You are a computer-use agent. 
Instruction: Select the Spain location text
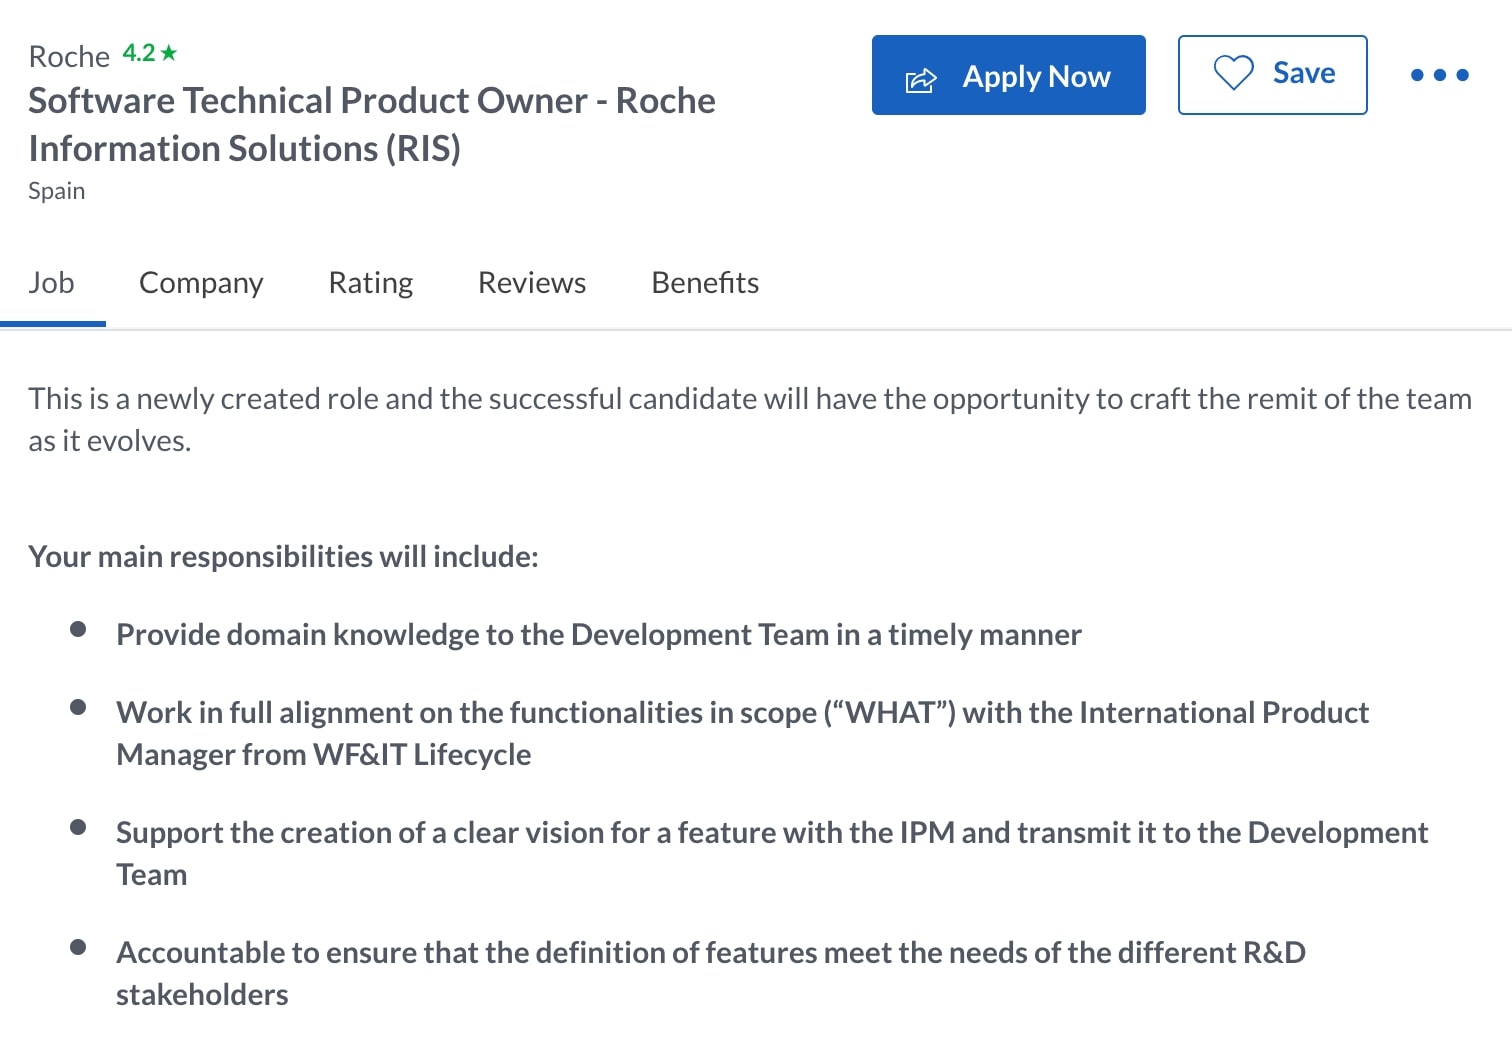pos(56,190)
